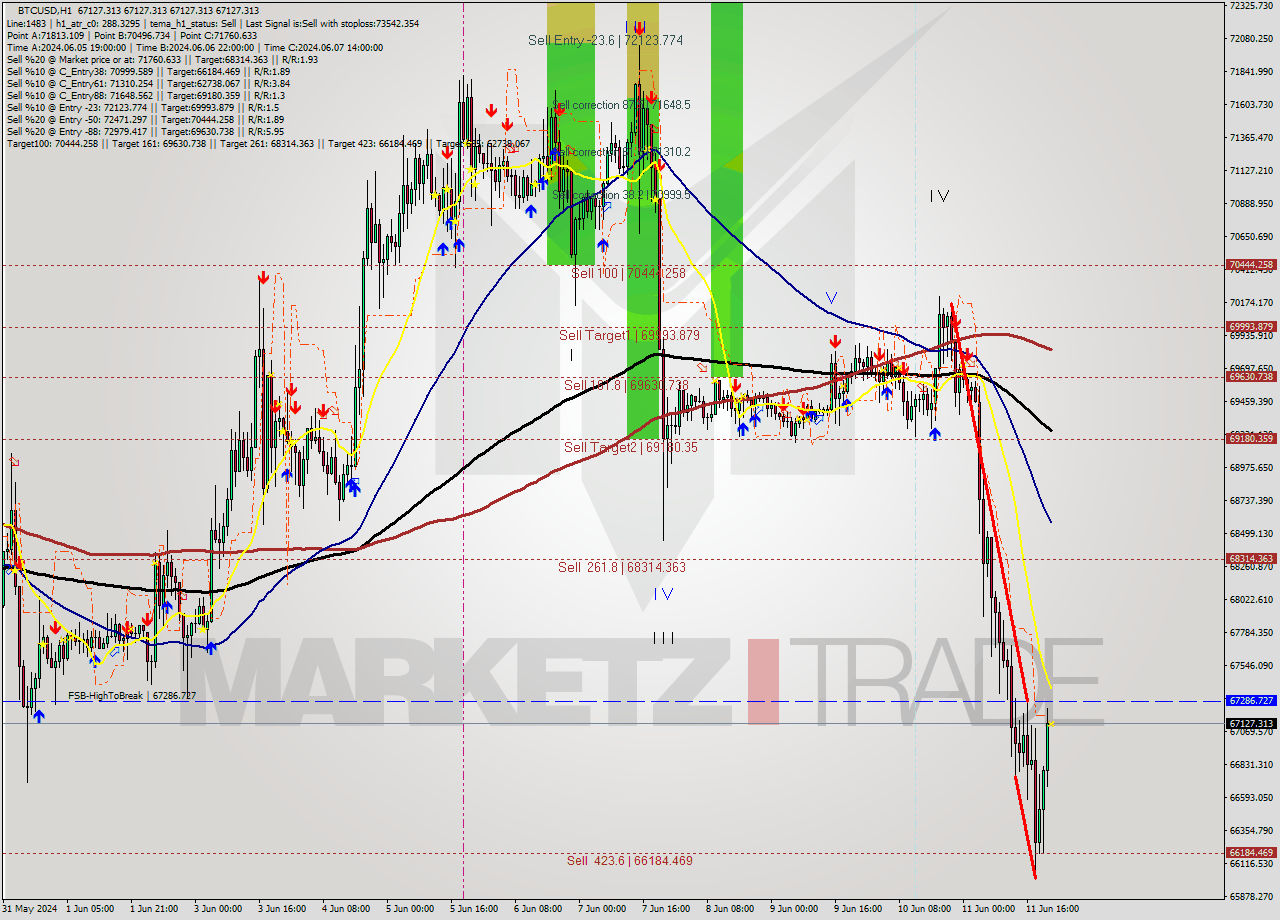The width and height of the screenshot is (1280, 920).
Task: Click the '7 Jun 00:00' time label
Action: pyautogui.click(x=602, y=909)
